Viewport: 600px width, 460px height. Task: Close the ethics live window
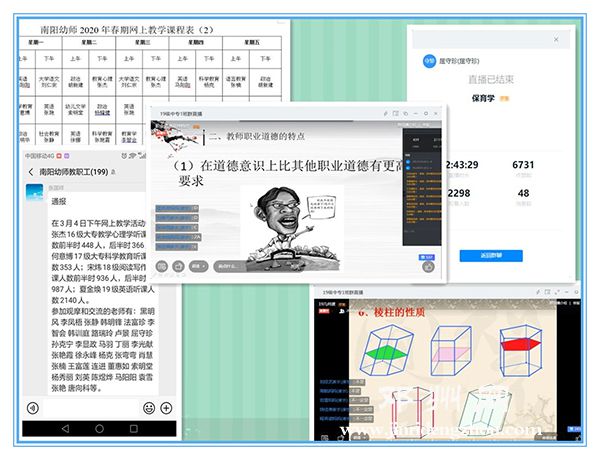[x=436, y=114]
